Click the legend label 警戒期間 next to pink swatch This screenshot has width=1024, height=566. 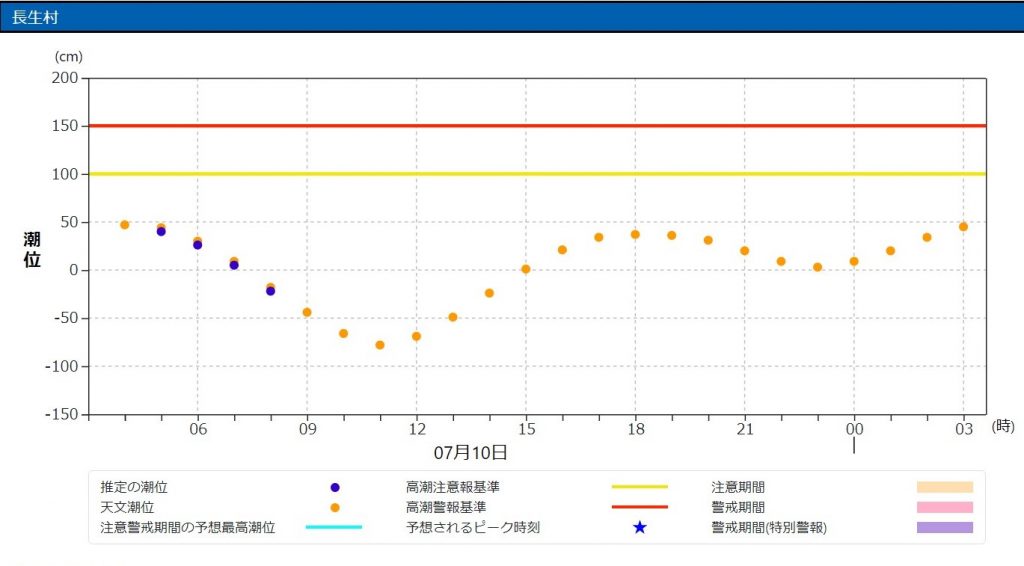coord(738,507)
